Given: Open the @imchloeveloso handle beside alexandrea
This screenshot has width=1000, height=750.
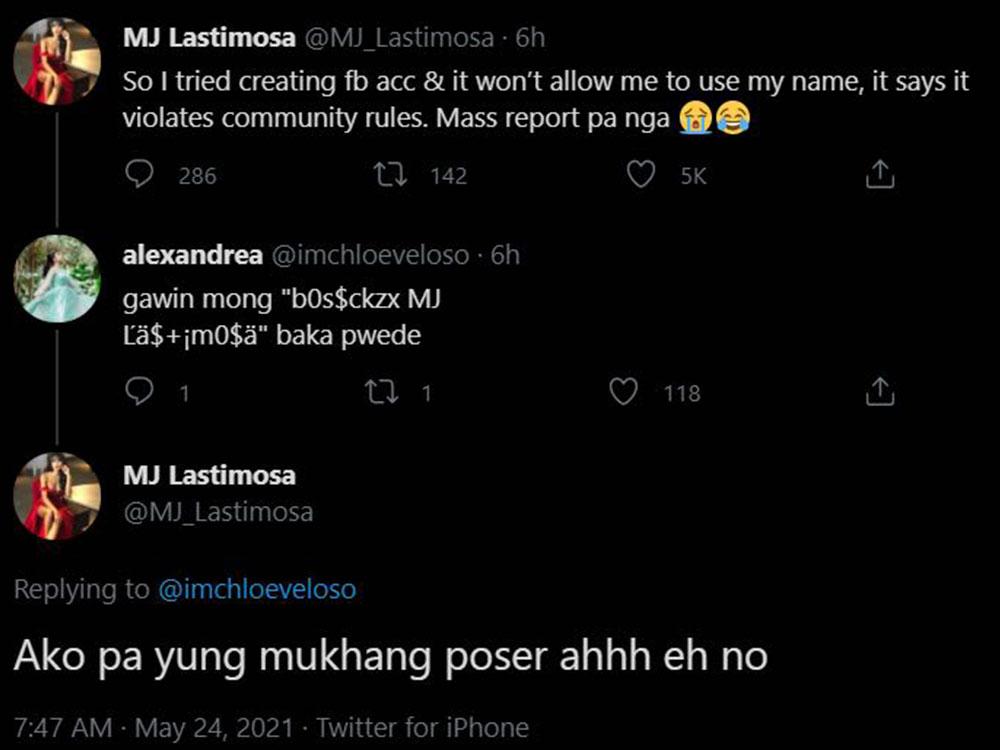Looking at the screenshot, I should pos(370,255).
